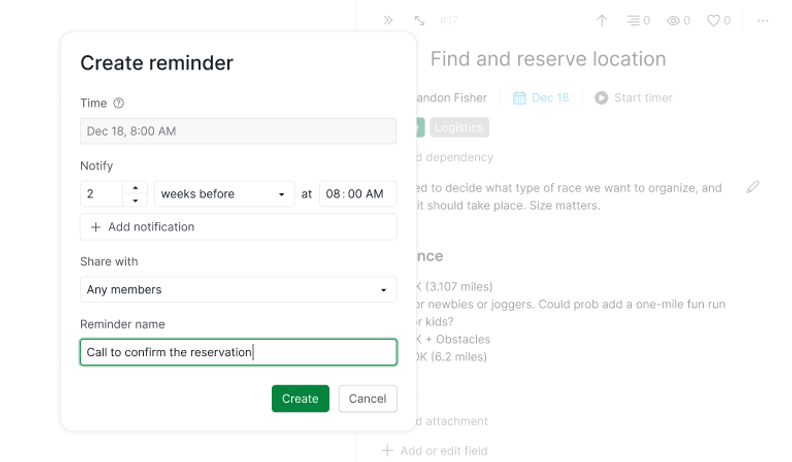Open the Any members share dropdown

click(x=238, y=289)
